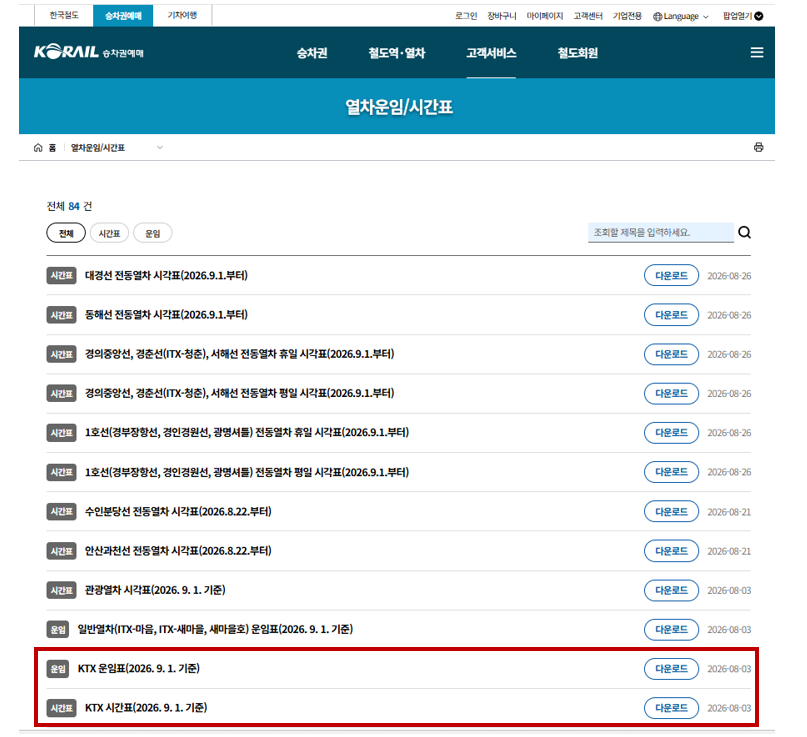807x737 pixels.
Task: Open the 철도회원 menu
Action: tap(577, 53)
